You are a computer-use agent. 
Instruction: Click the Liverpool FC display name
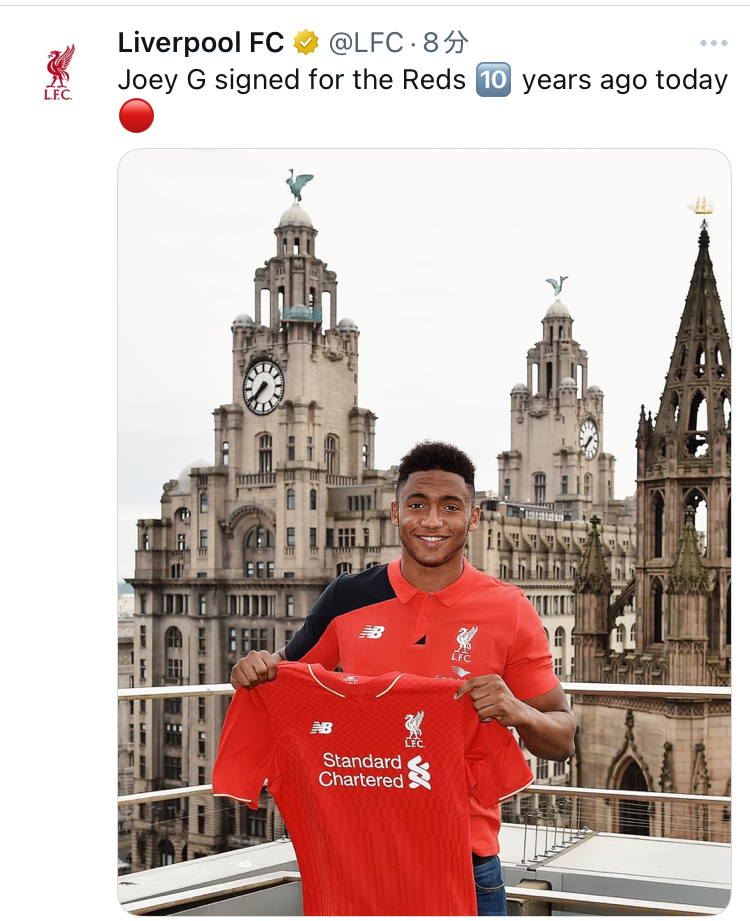[x=201, y=43]
